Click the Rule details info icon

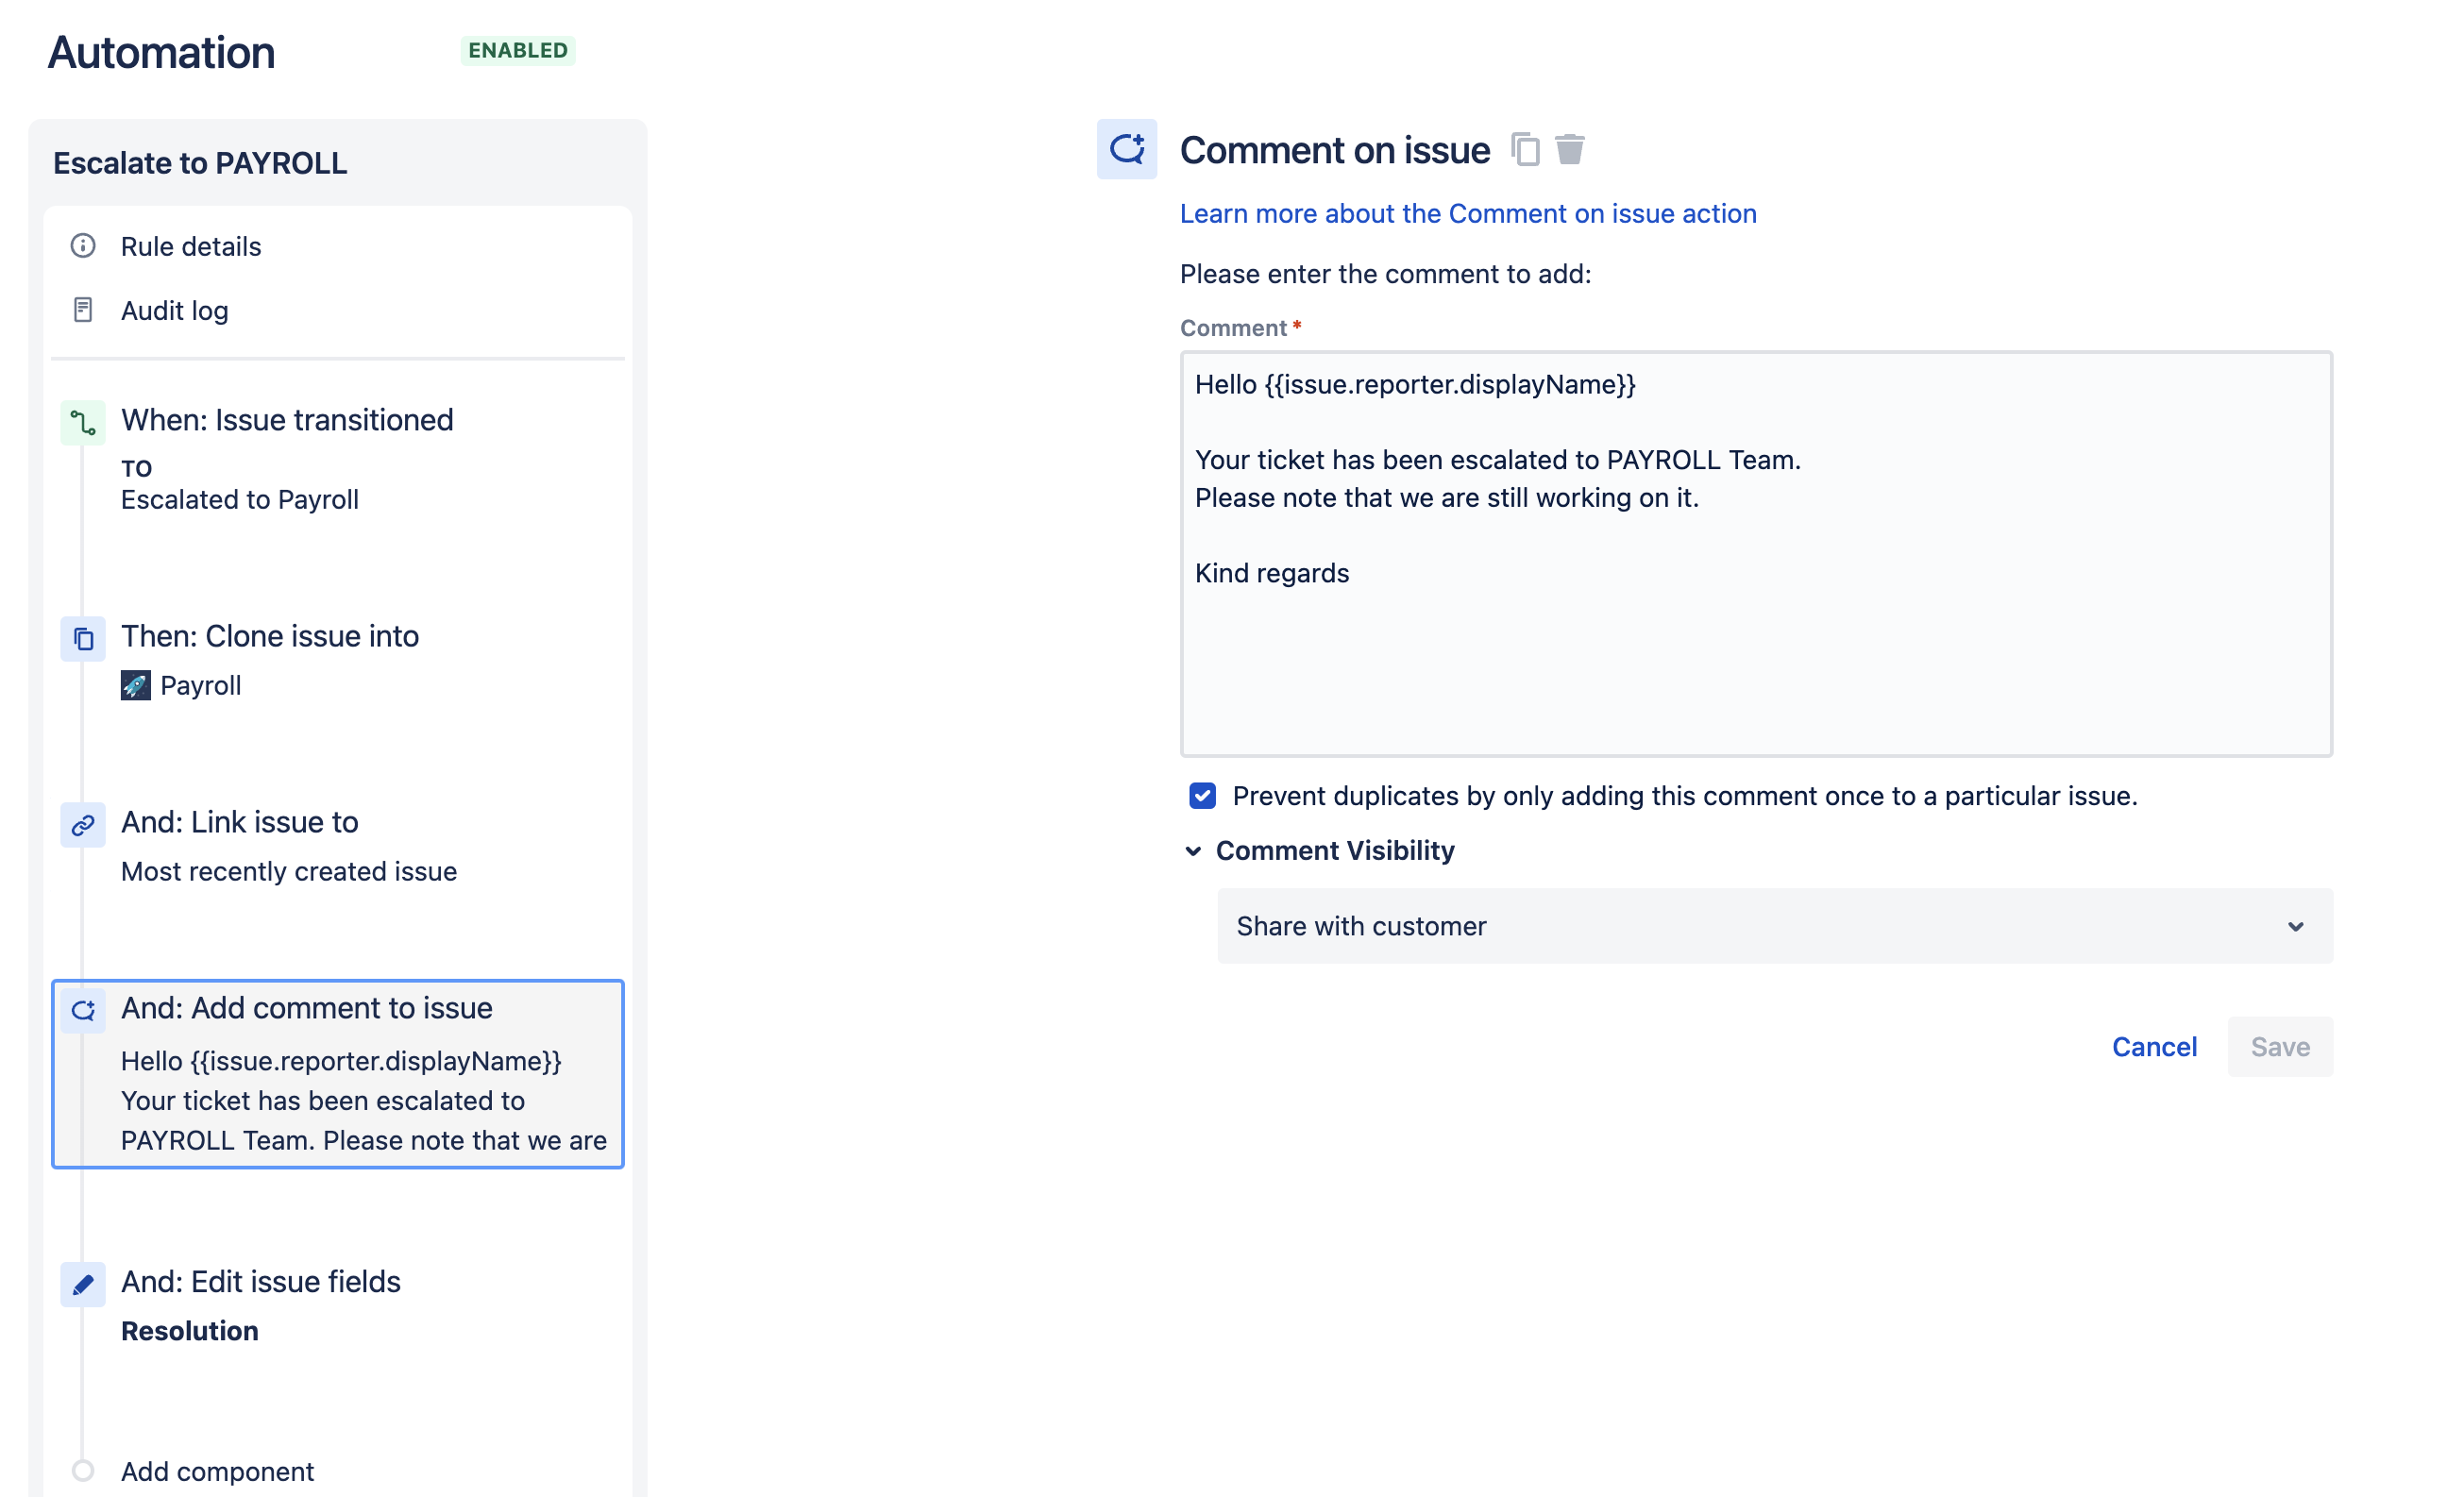pos(83,246)
